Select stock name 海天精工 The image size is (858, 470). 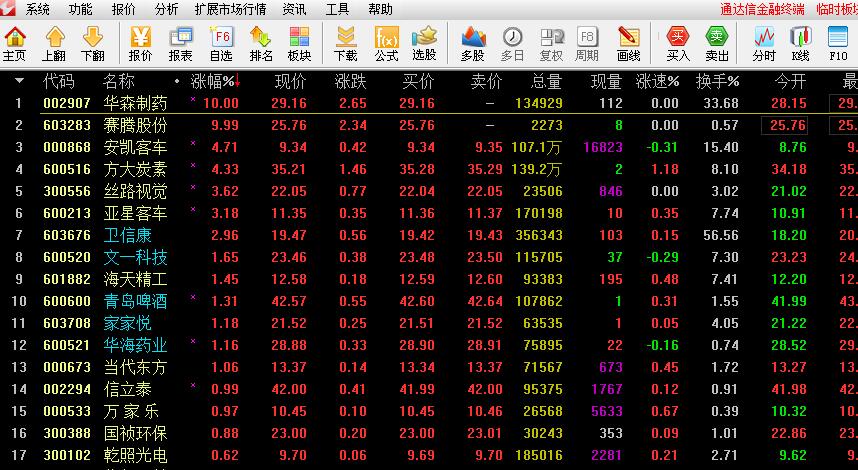[x=135, y=279]
